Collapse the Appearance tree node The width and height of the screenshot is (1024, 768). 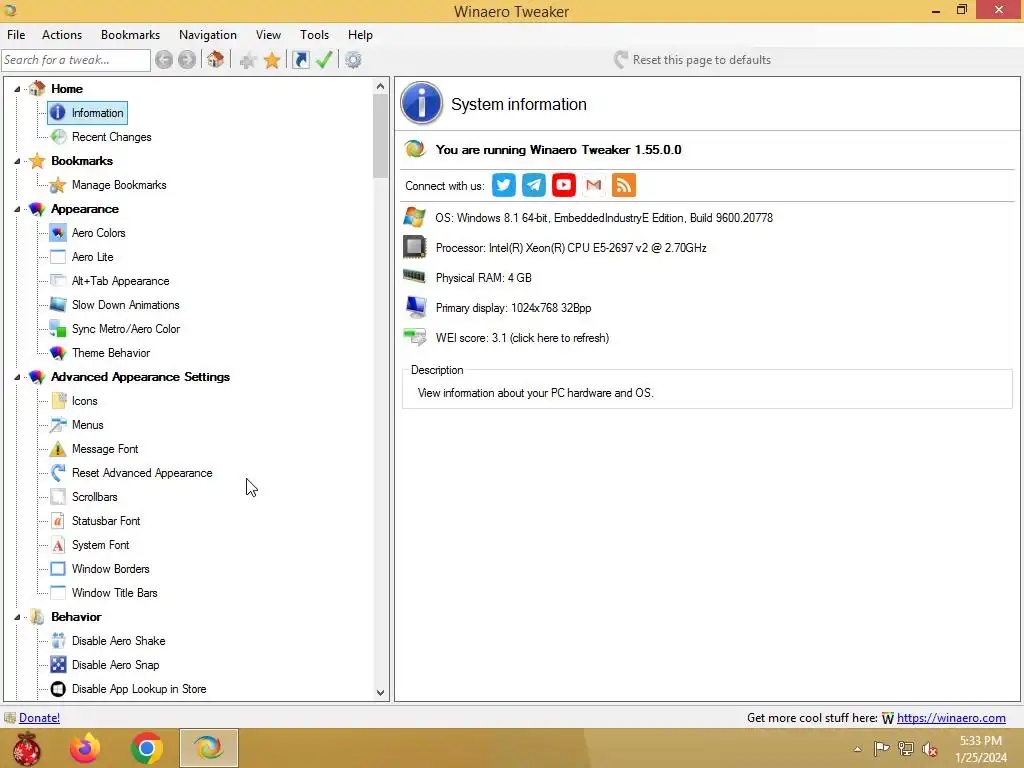click(x=18, y=209)
